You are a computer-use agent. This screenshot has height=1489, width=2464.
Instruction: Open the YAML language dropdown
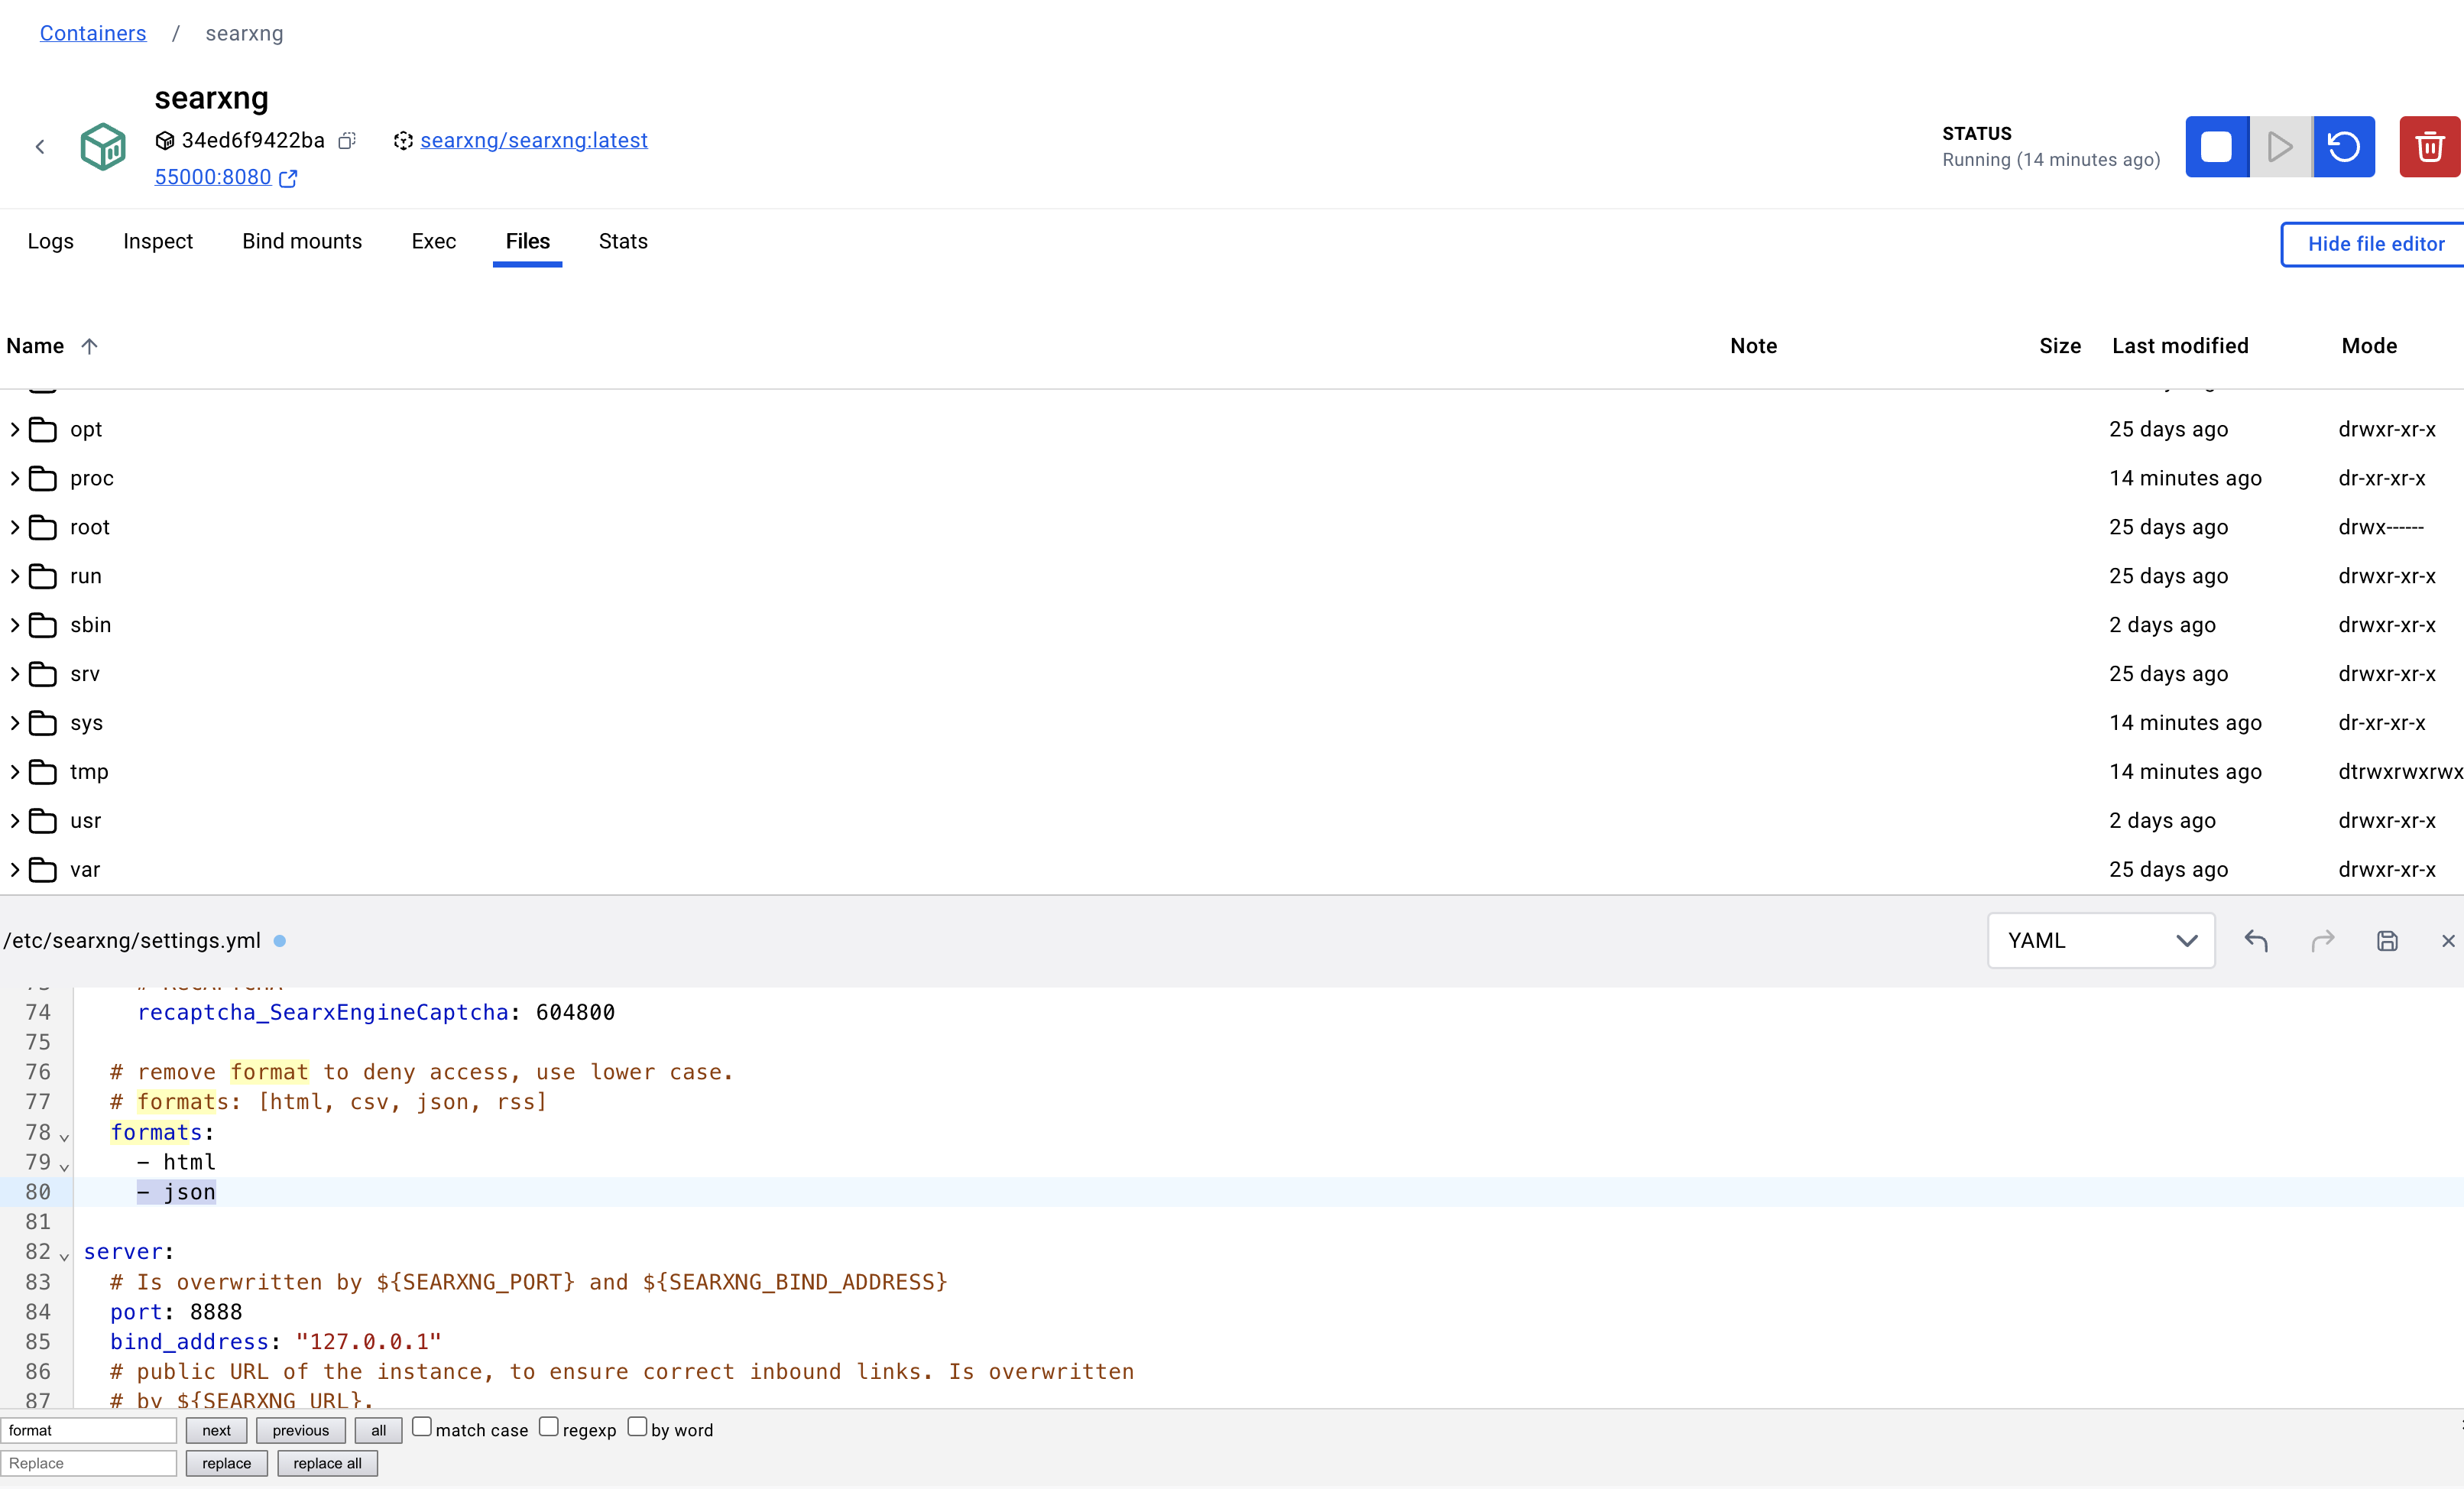click(2100, 941)
